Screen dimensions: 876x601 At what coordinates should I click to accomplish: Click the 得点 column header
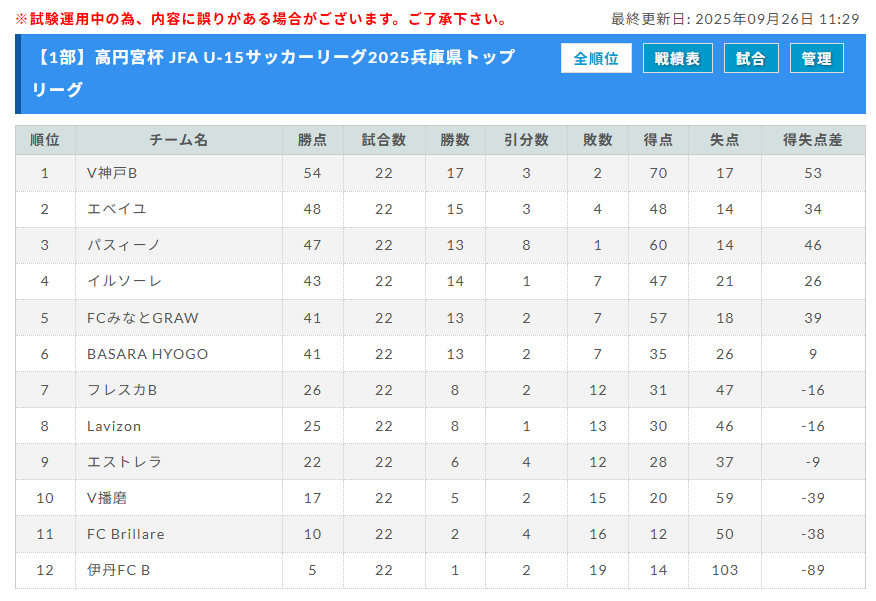coord(657,140)
